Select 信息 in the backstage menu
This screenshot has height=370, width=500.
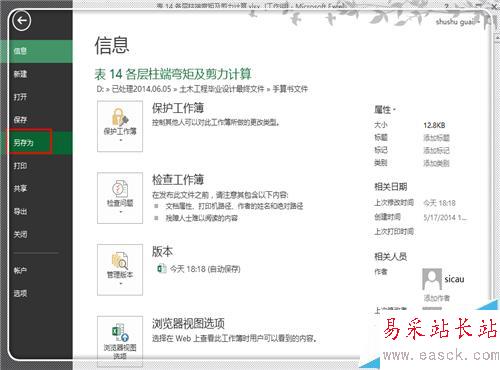pos(36,51)
